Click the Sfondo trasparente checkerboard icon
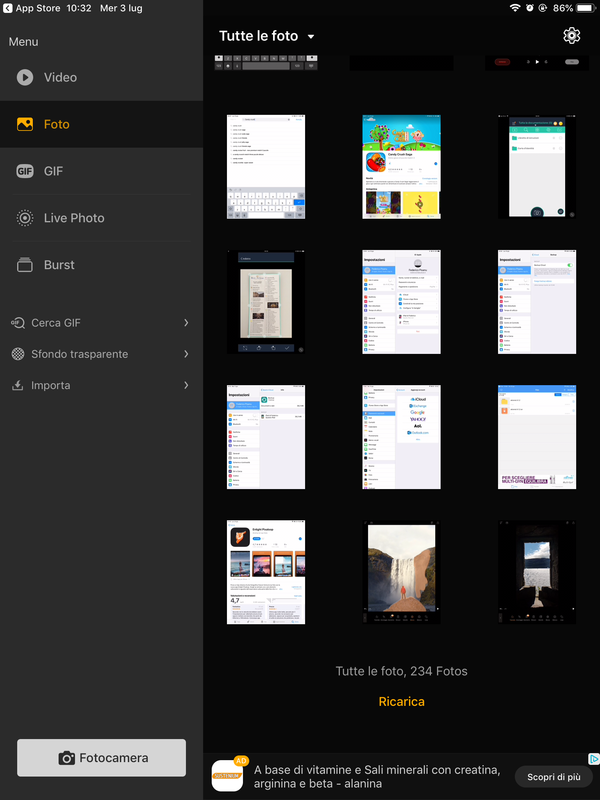 pos(18,354)
